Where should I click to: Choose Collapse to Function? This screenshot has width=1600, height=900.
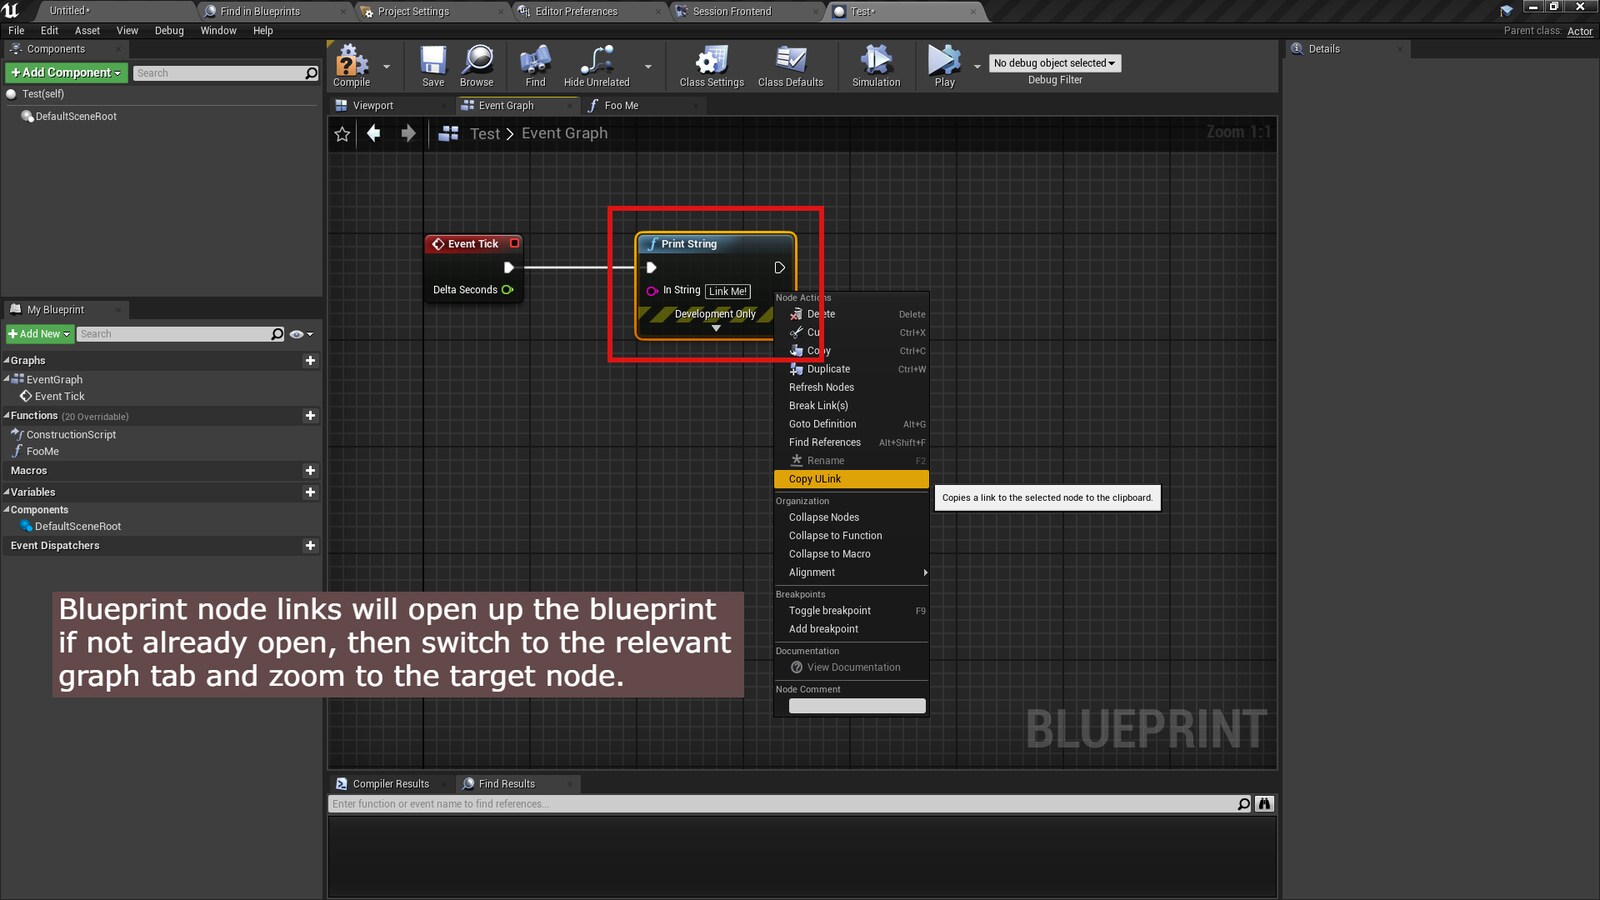tap(851, 536)
